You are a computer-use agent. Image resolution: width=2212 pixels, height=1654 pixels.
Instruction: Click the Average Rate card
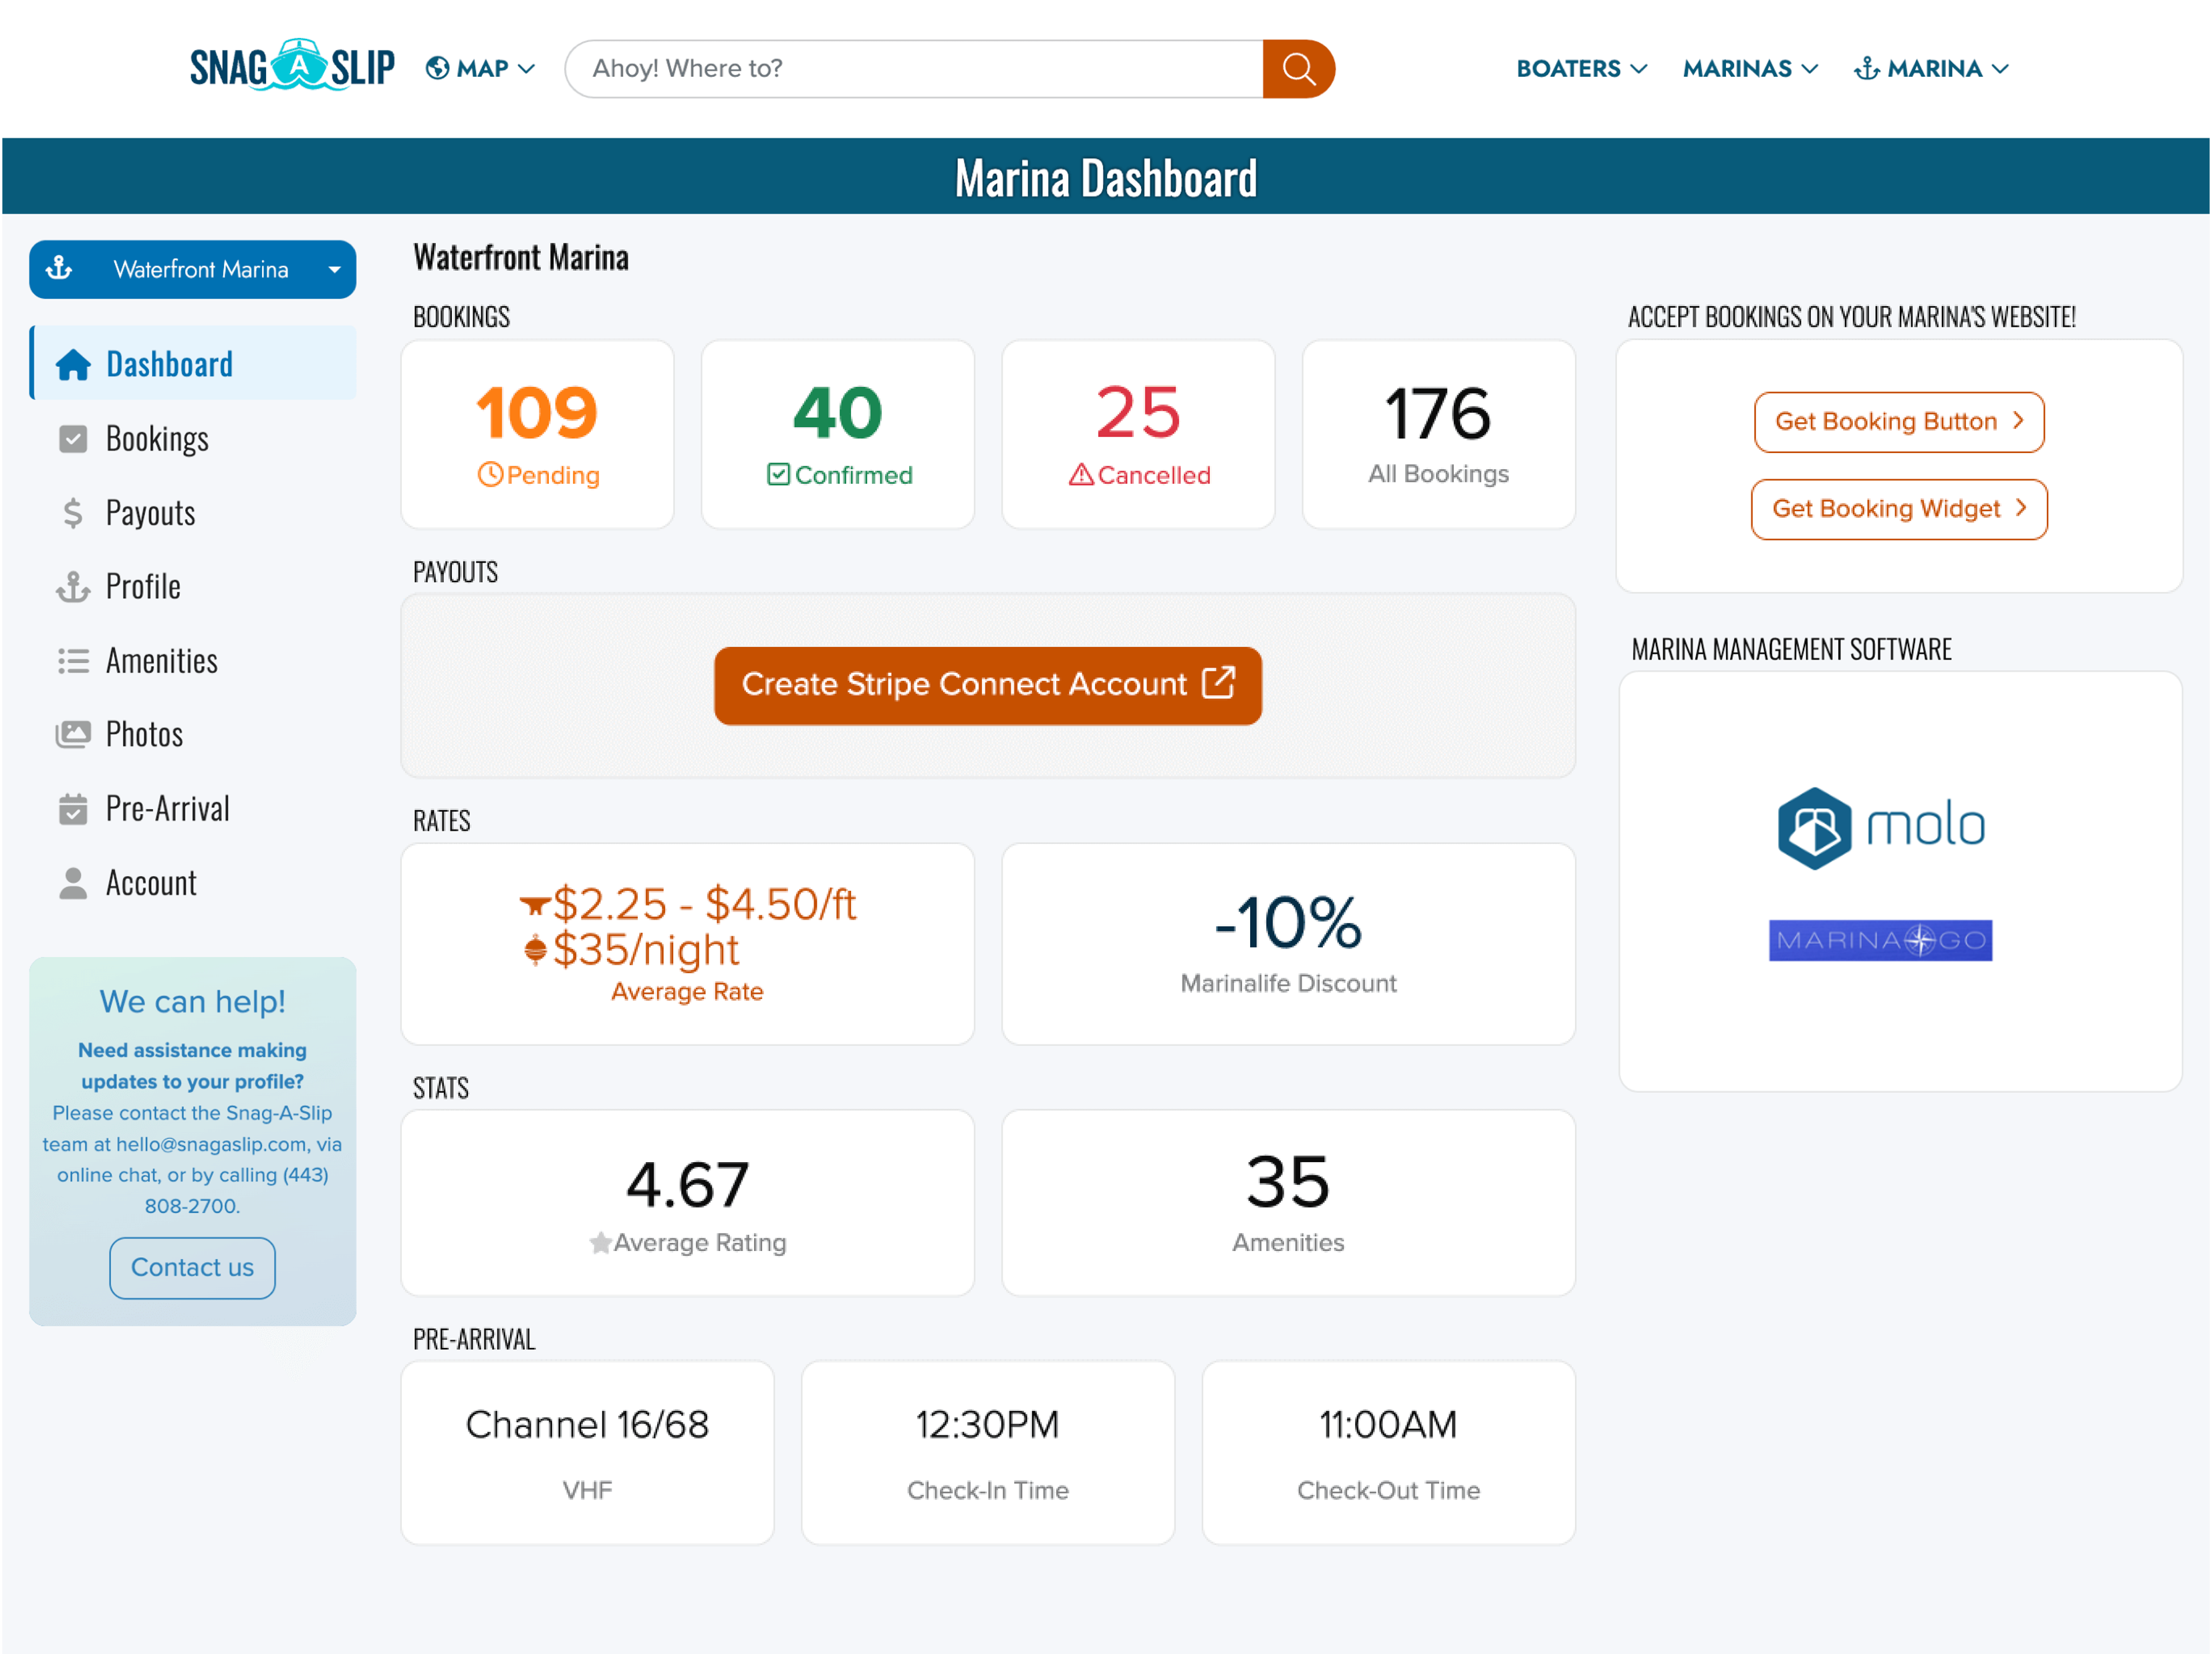(x=688, y=944)
